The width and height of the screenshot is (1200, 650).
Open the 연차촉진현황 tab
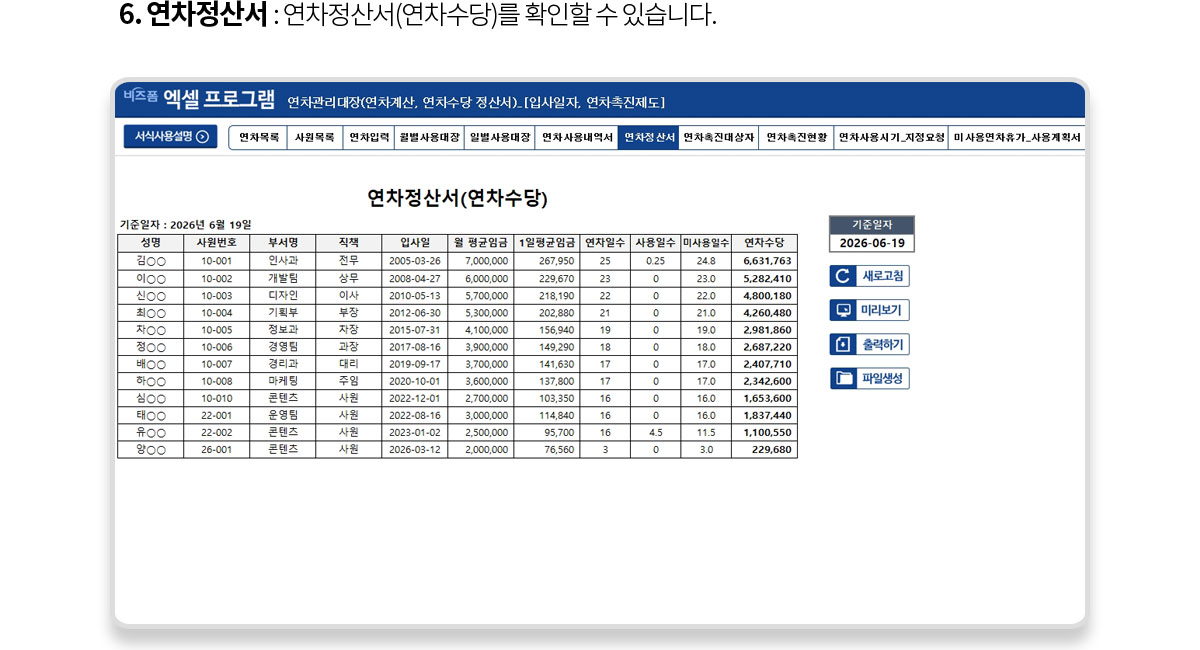coord(796,138)
